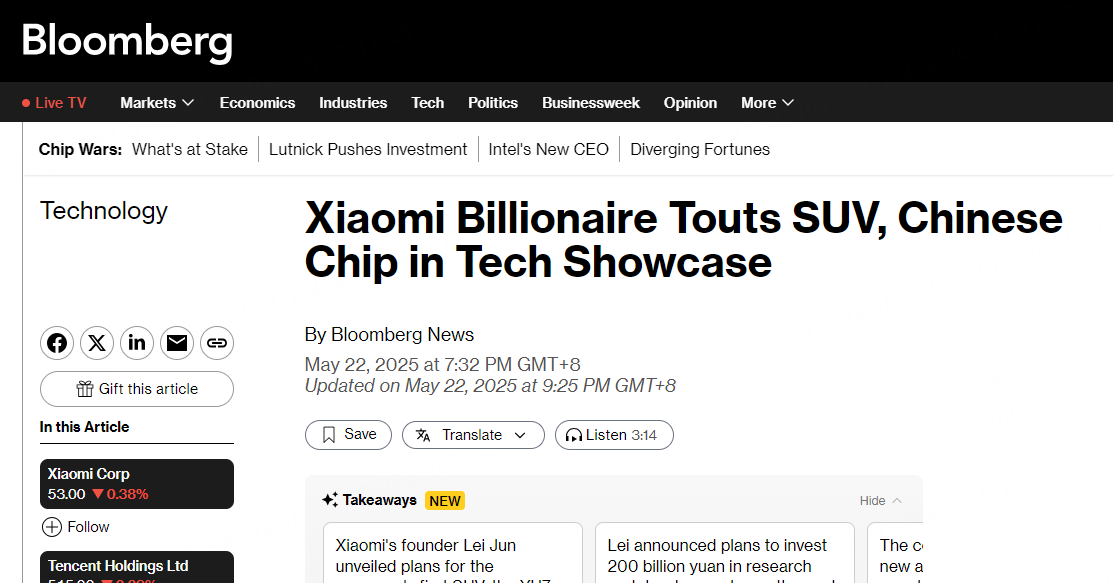
Task: Expand the Markets dropdown menu
Action: [157, 103]
